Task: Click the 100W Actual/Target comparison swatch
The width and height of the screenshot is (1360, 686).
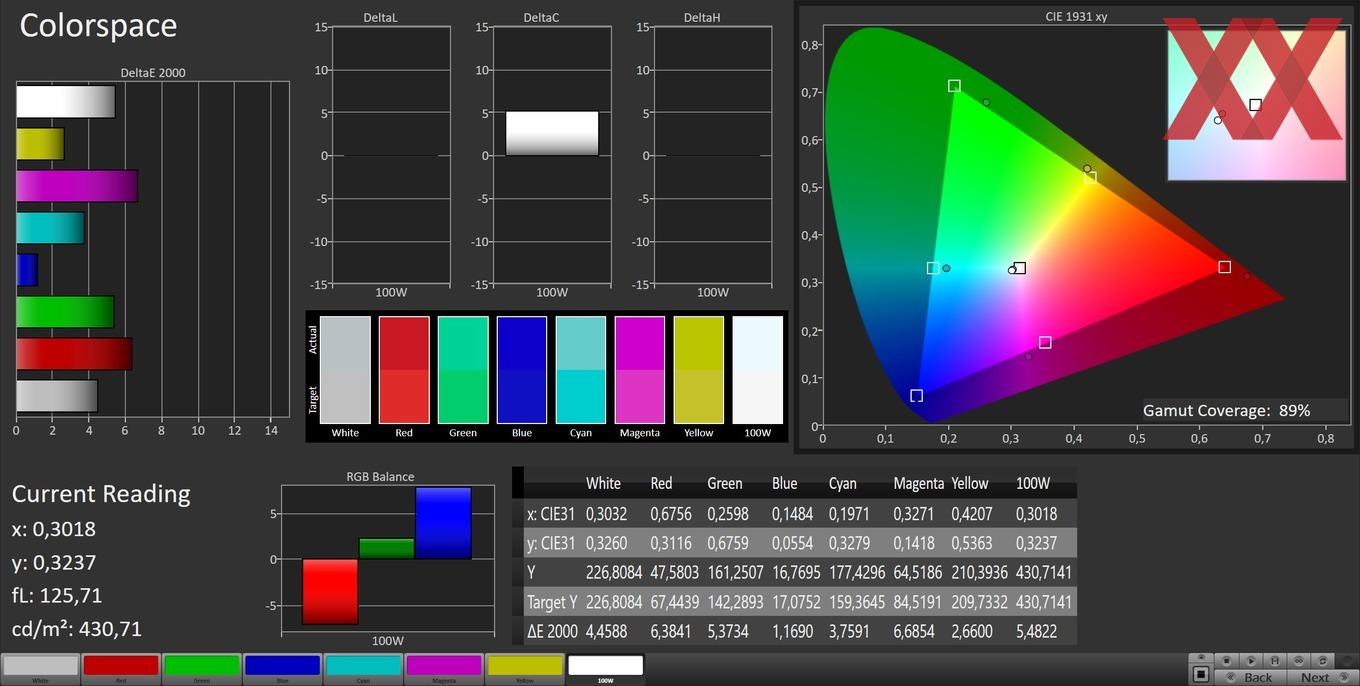Action: click(758, 370)
